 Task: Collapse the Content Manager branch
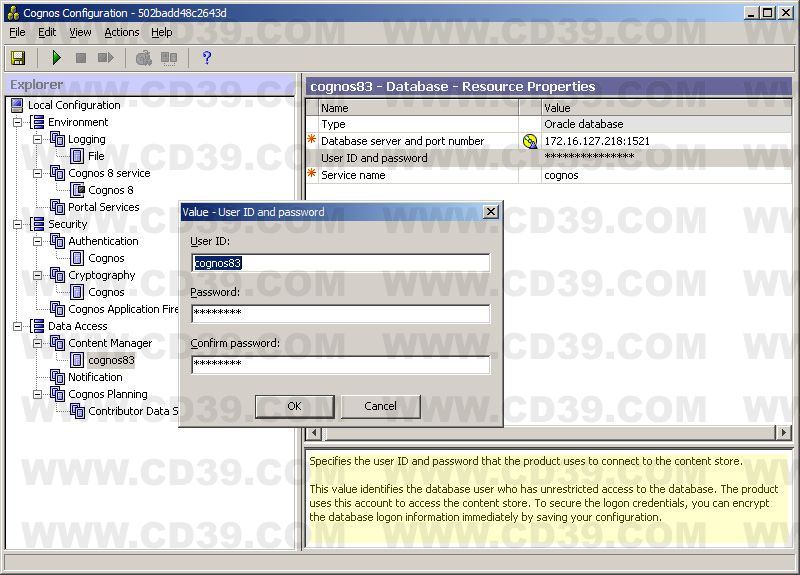pos(38,343)
